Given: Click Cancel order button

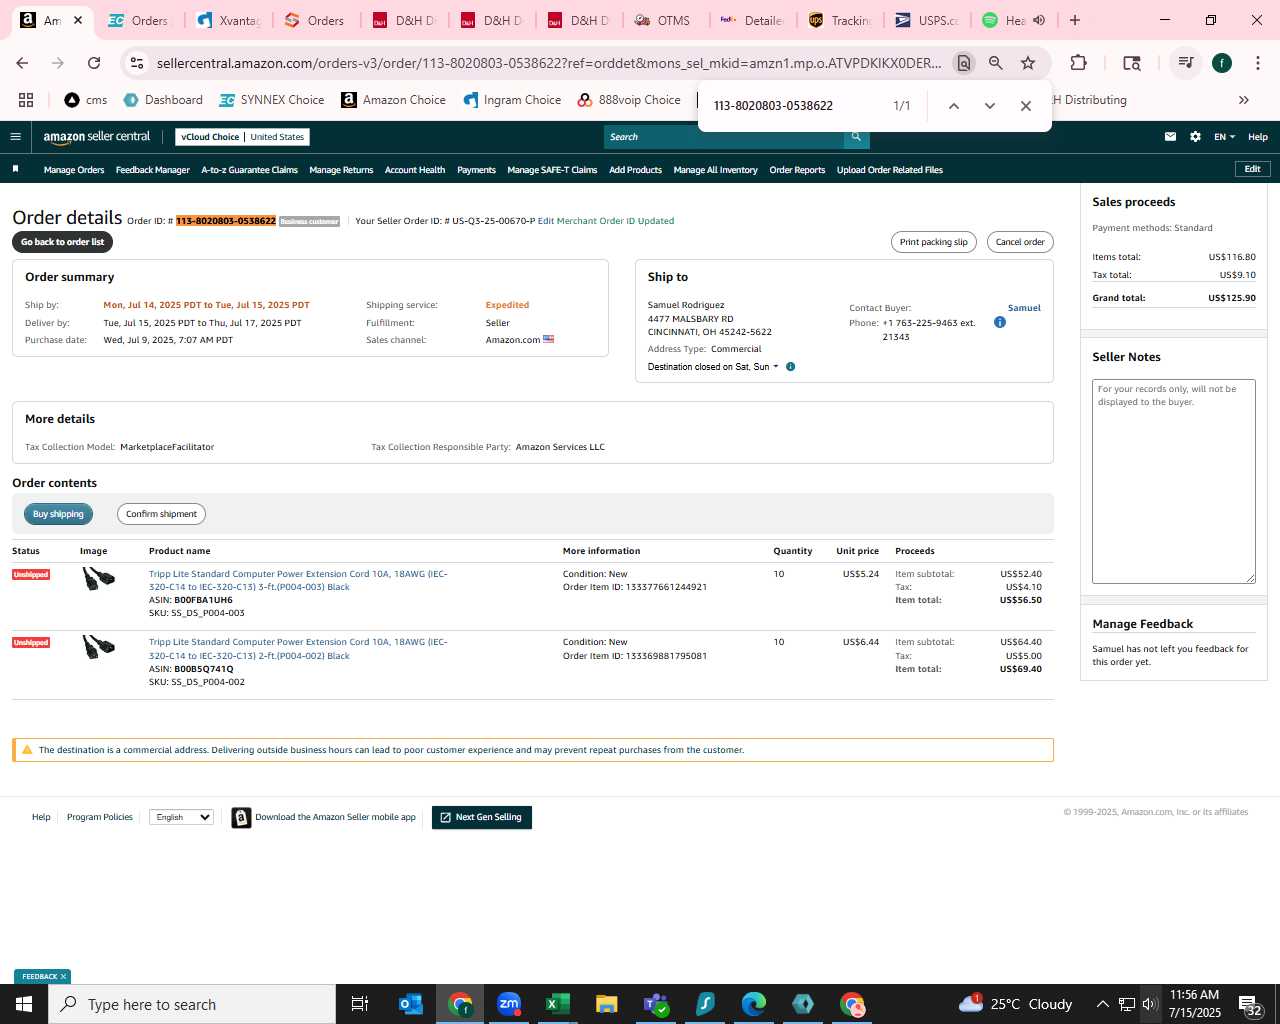Looking at the screenshot, I should [x=1020, y=242].
